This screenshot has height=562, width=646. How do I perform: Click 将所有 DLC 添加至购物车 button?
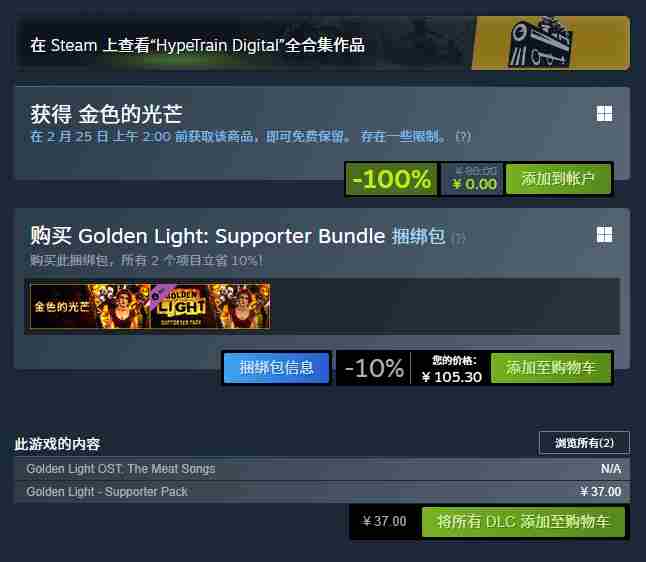point(523,522)
